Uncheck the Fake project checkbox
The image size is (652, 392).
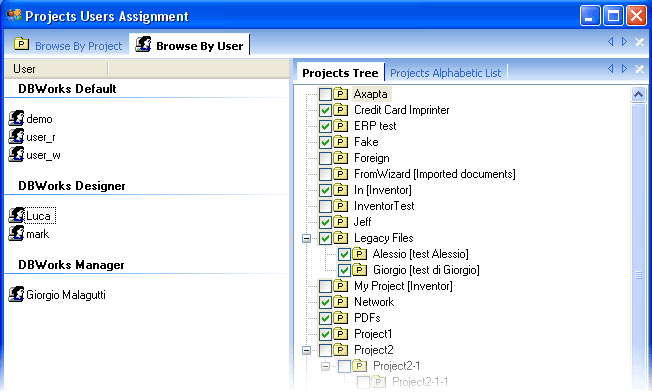325,143
